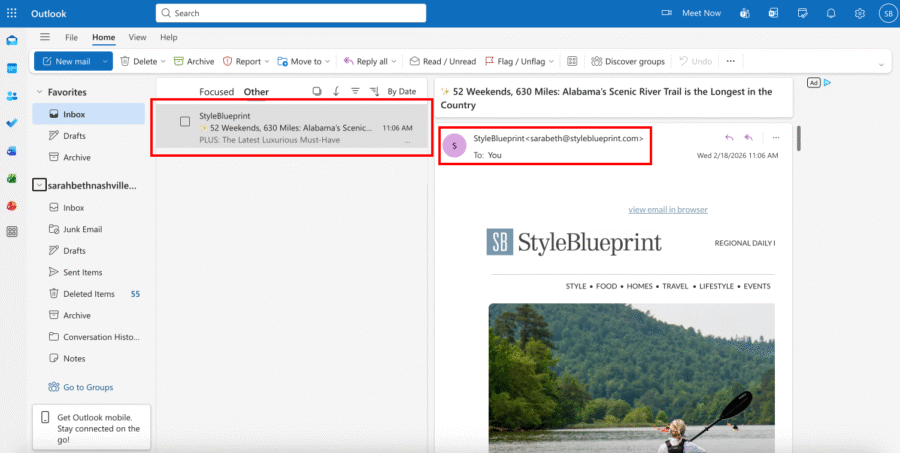The height and width of the screenshot is (453, 900).
Task: Open the Sent Items folder
Action: click(x=88, y=272)
